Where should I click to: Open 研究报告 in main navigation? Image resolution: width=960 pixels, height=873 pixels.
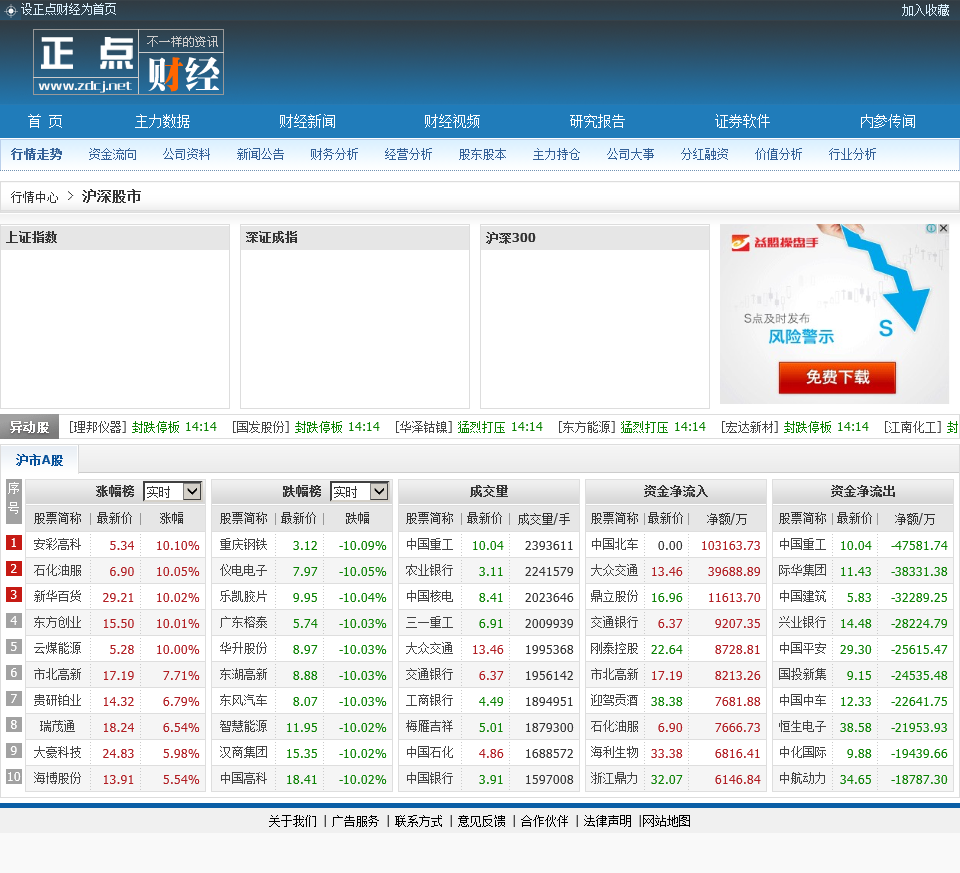(x=598, y=121)
